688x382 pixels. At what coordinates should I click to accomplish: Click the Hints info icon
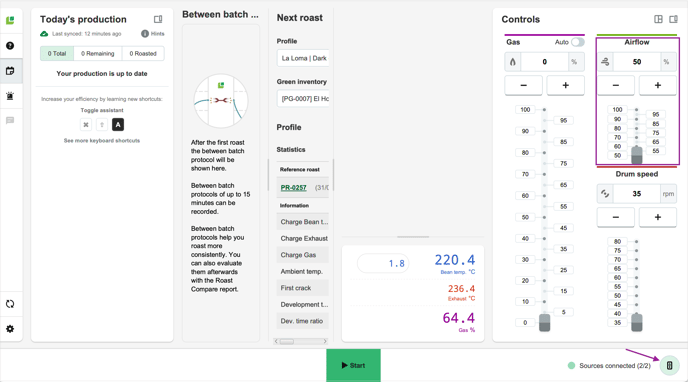145,34
